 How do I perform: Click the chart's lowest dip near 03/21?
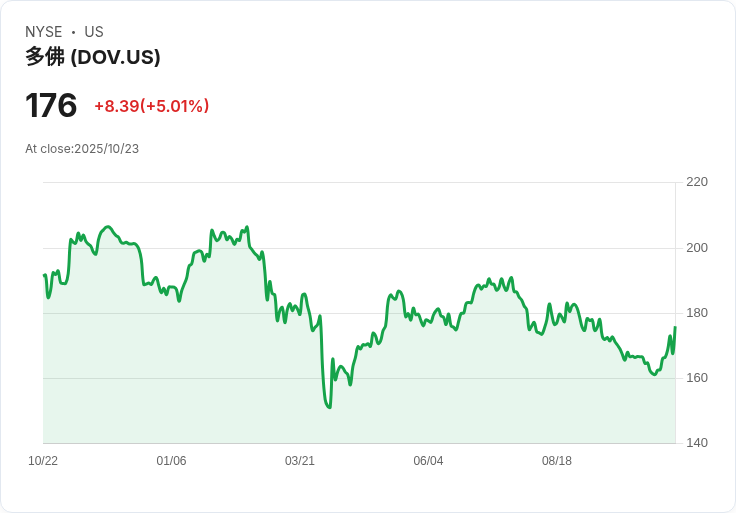pyautogui.click(x=329, y=406)
